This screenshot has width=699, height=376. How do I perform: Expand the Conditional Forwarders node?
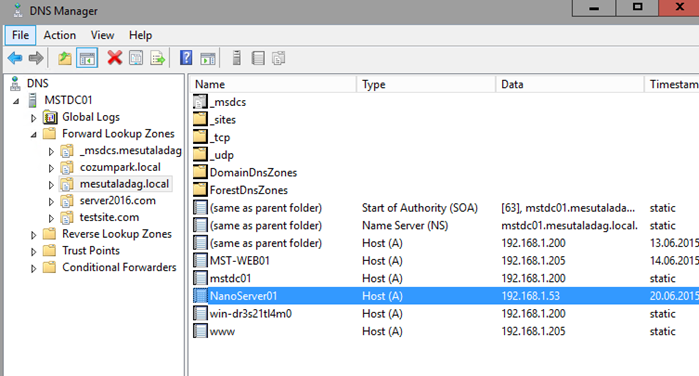(x=33, y=269)
